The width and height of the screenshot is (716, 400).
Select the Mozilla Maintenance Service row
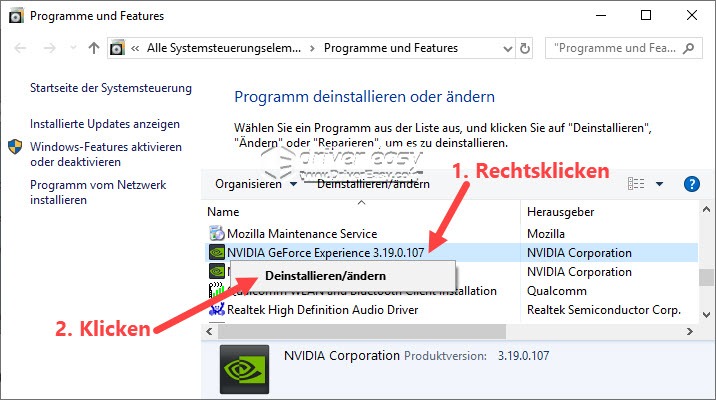(452, 234)
